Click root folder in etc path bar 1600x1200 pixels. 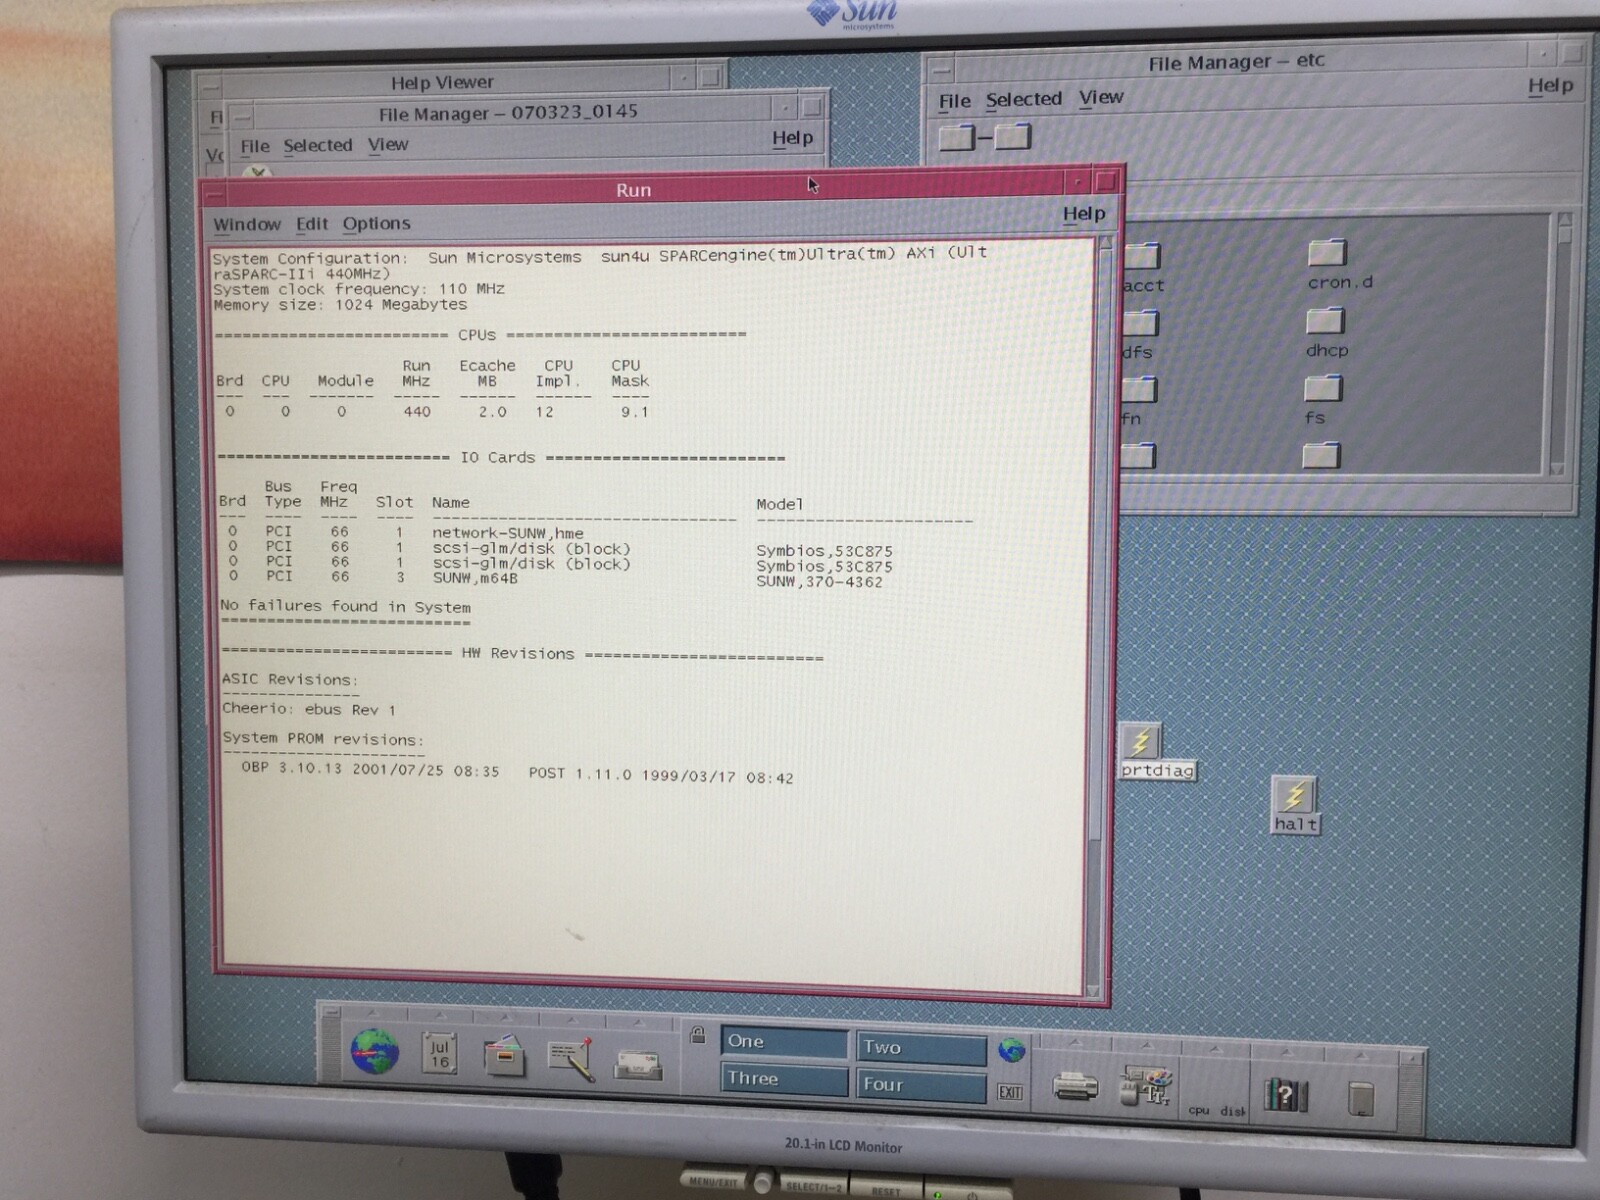[x=956, y=137]
